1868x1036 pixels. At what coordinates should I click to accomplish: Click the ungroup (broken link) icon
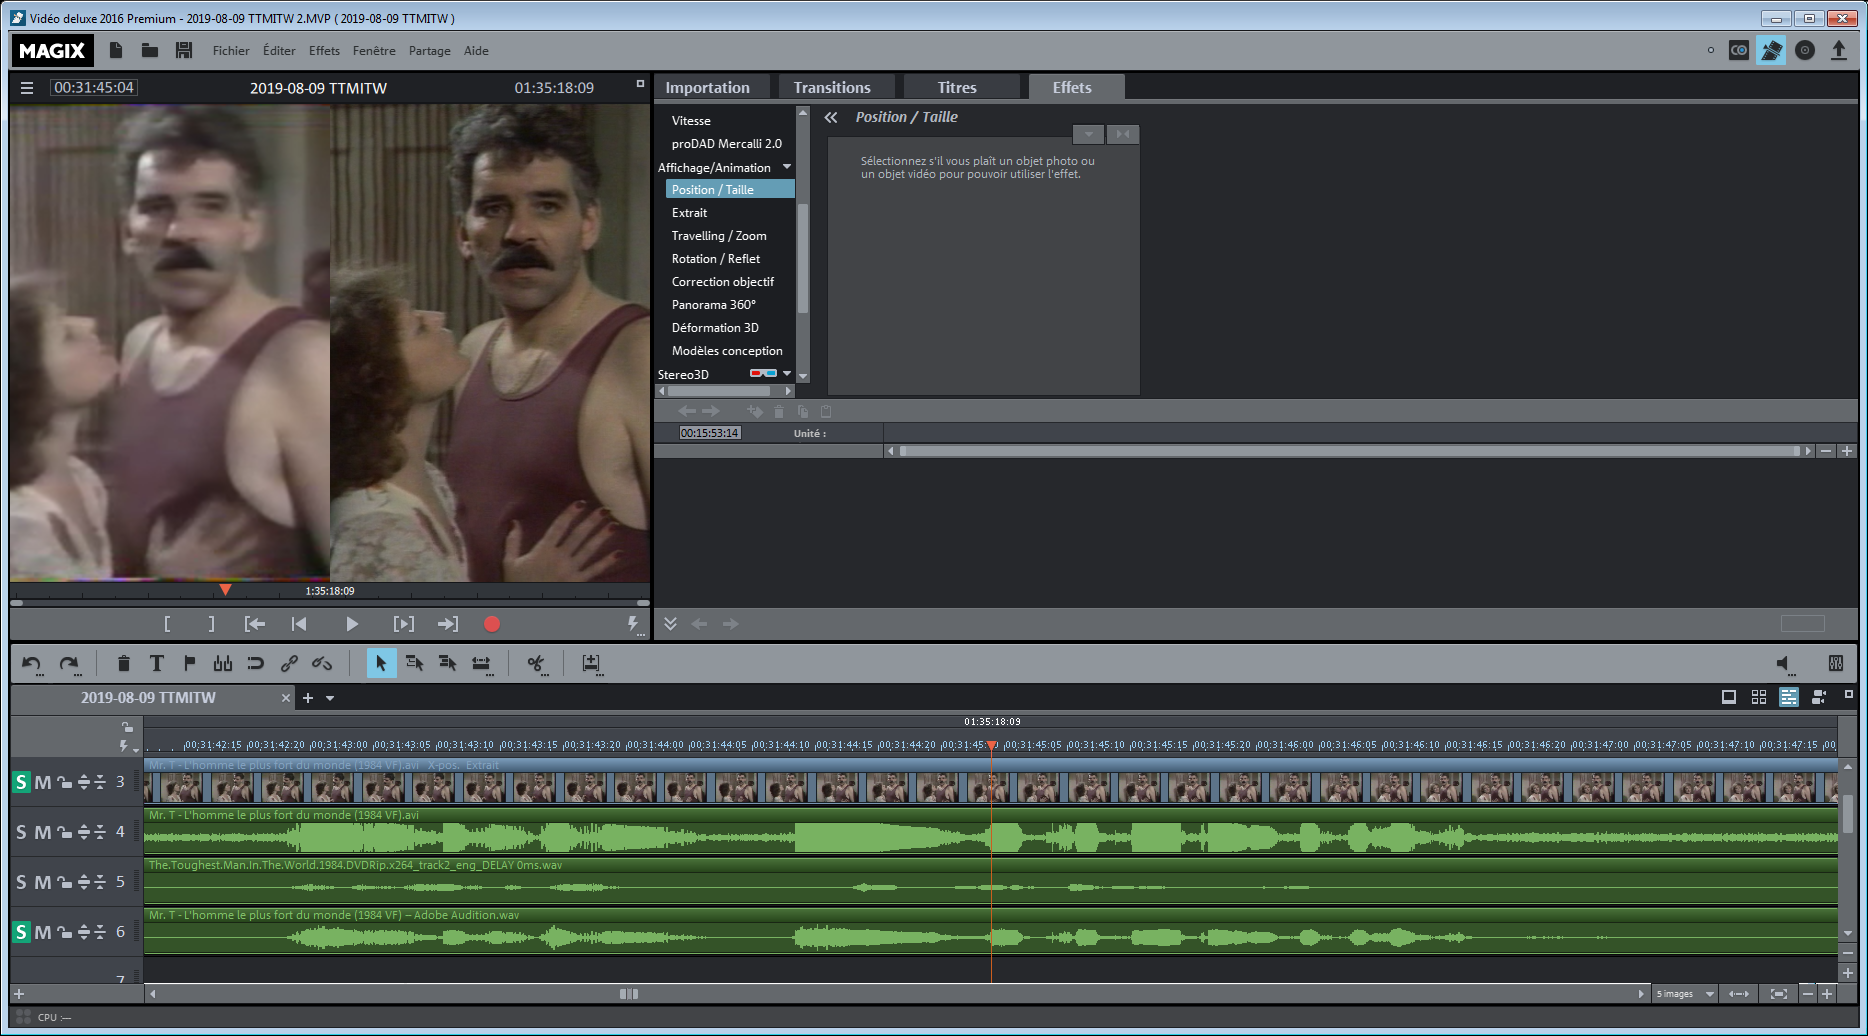(x=322, y=663)
